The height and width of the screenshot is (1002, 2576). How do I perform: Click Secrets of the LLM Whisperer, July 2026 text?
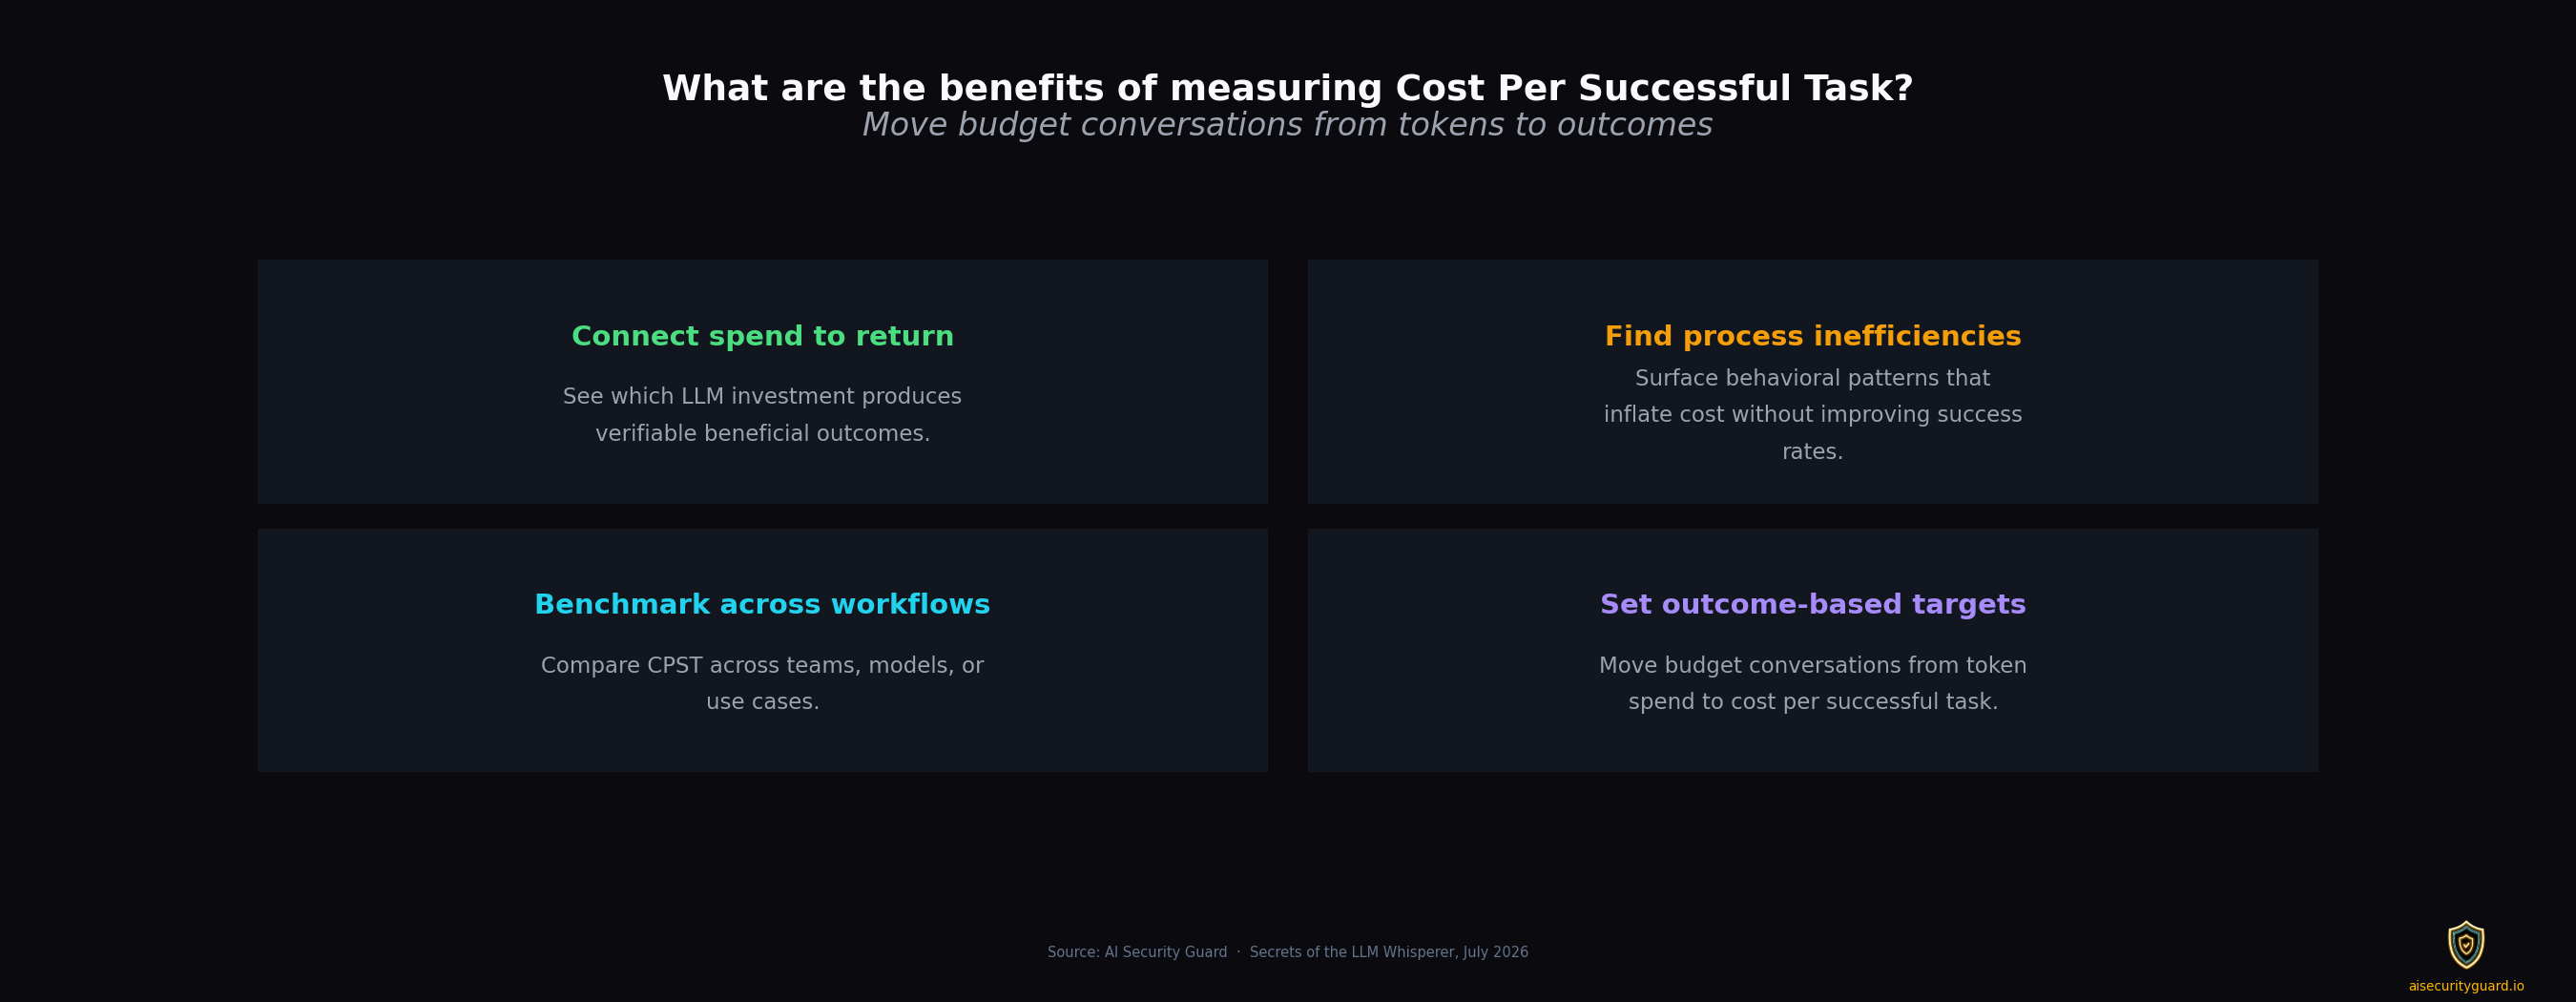pos(1389,952)
